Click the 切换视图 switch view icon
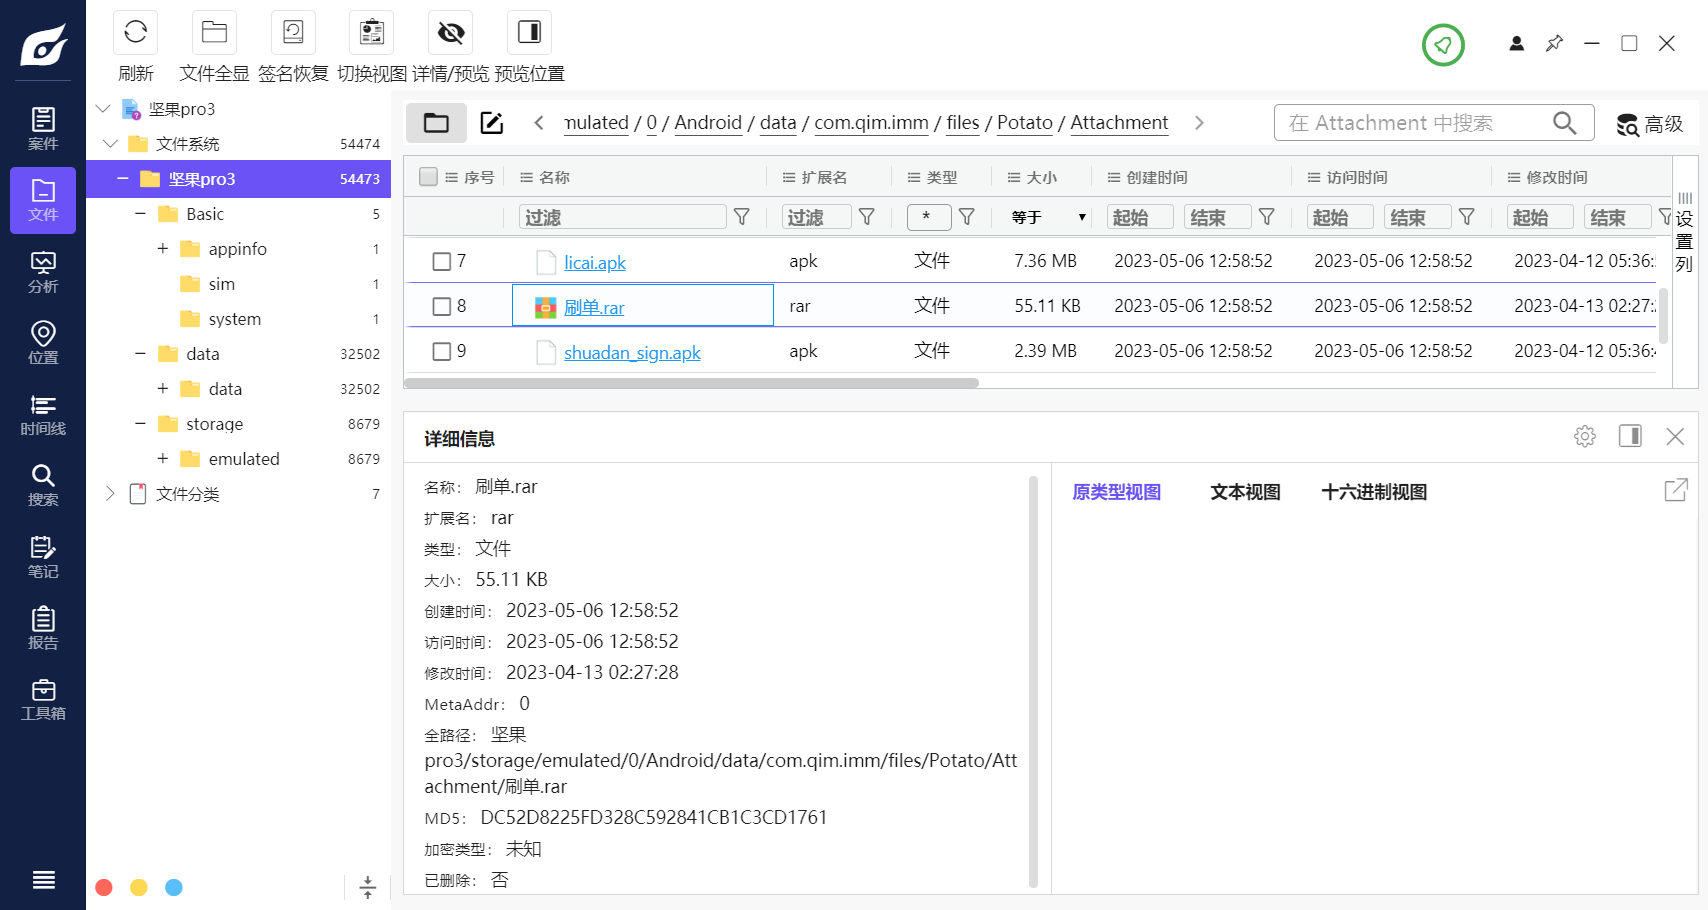The width and height of the screenshot is (1708, 910). point(372,32)
